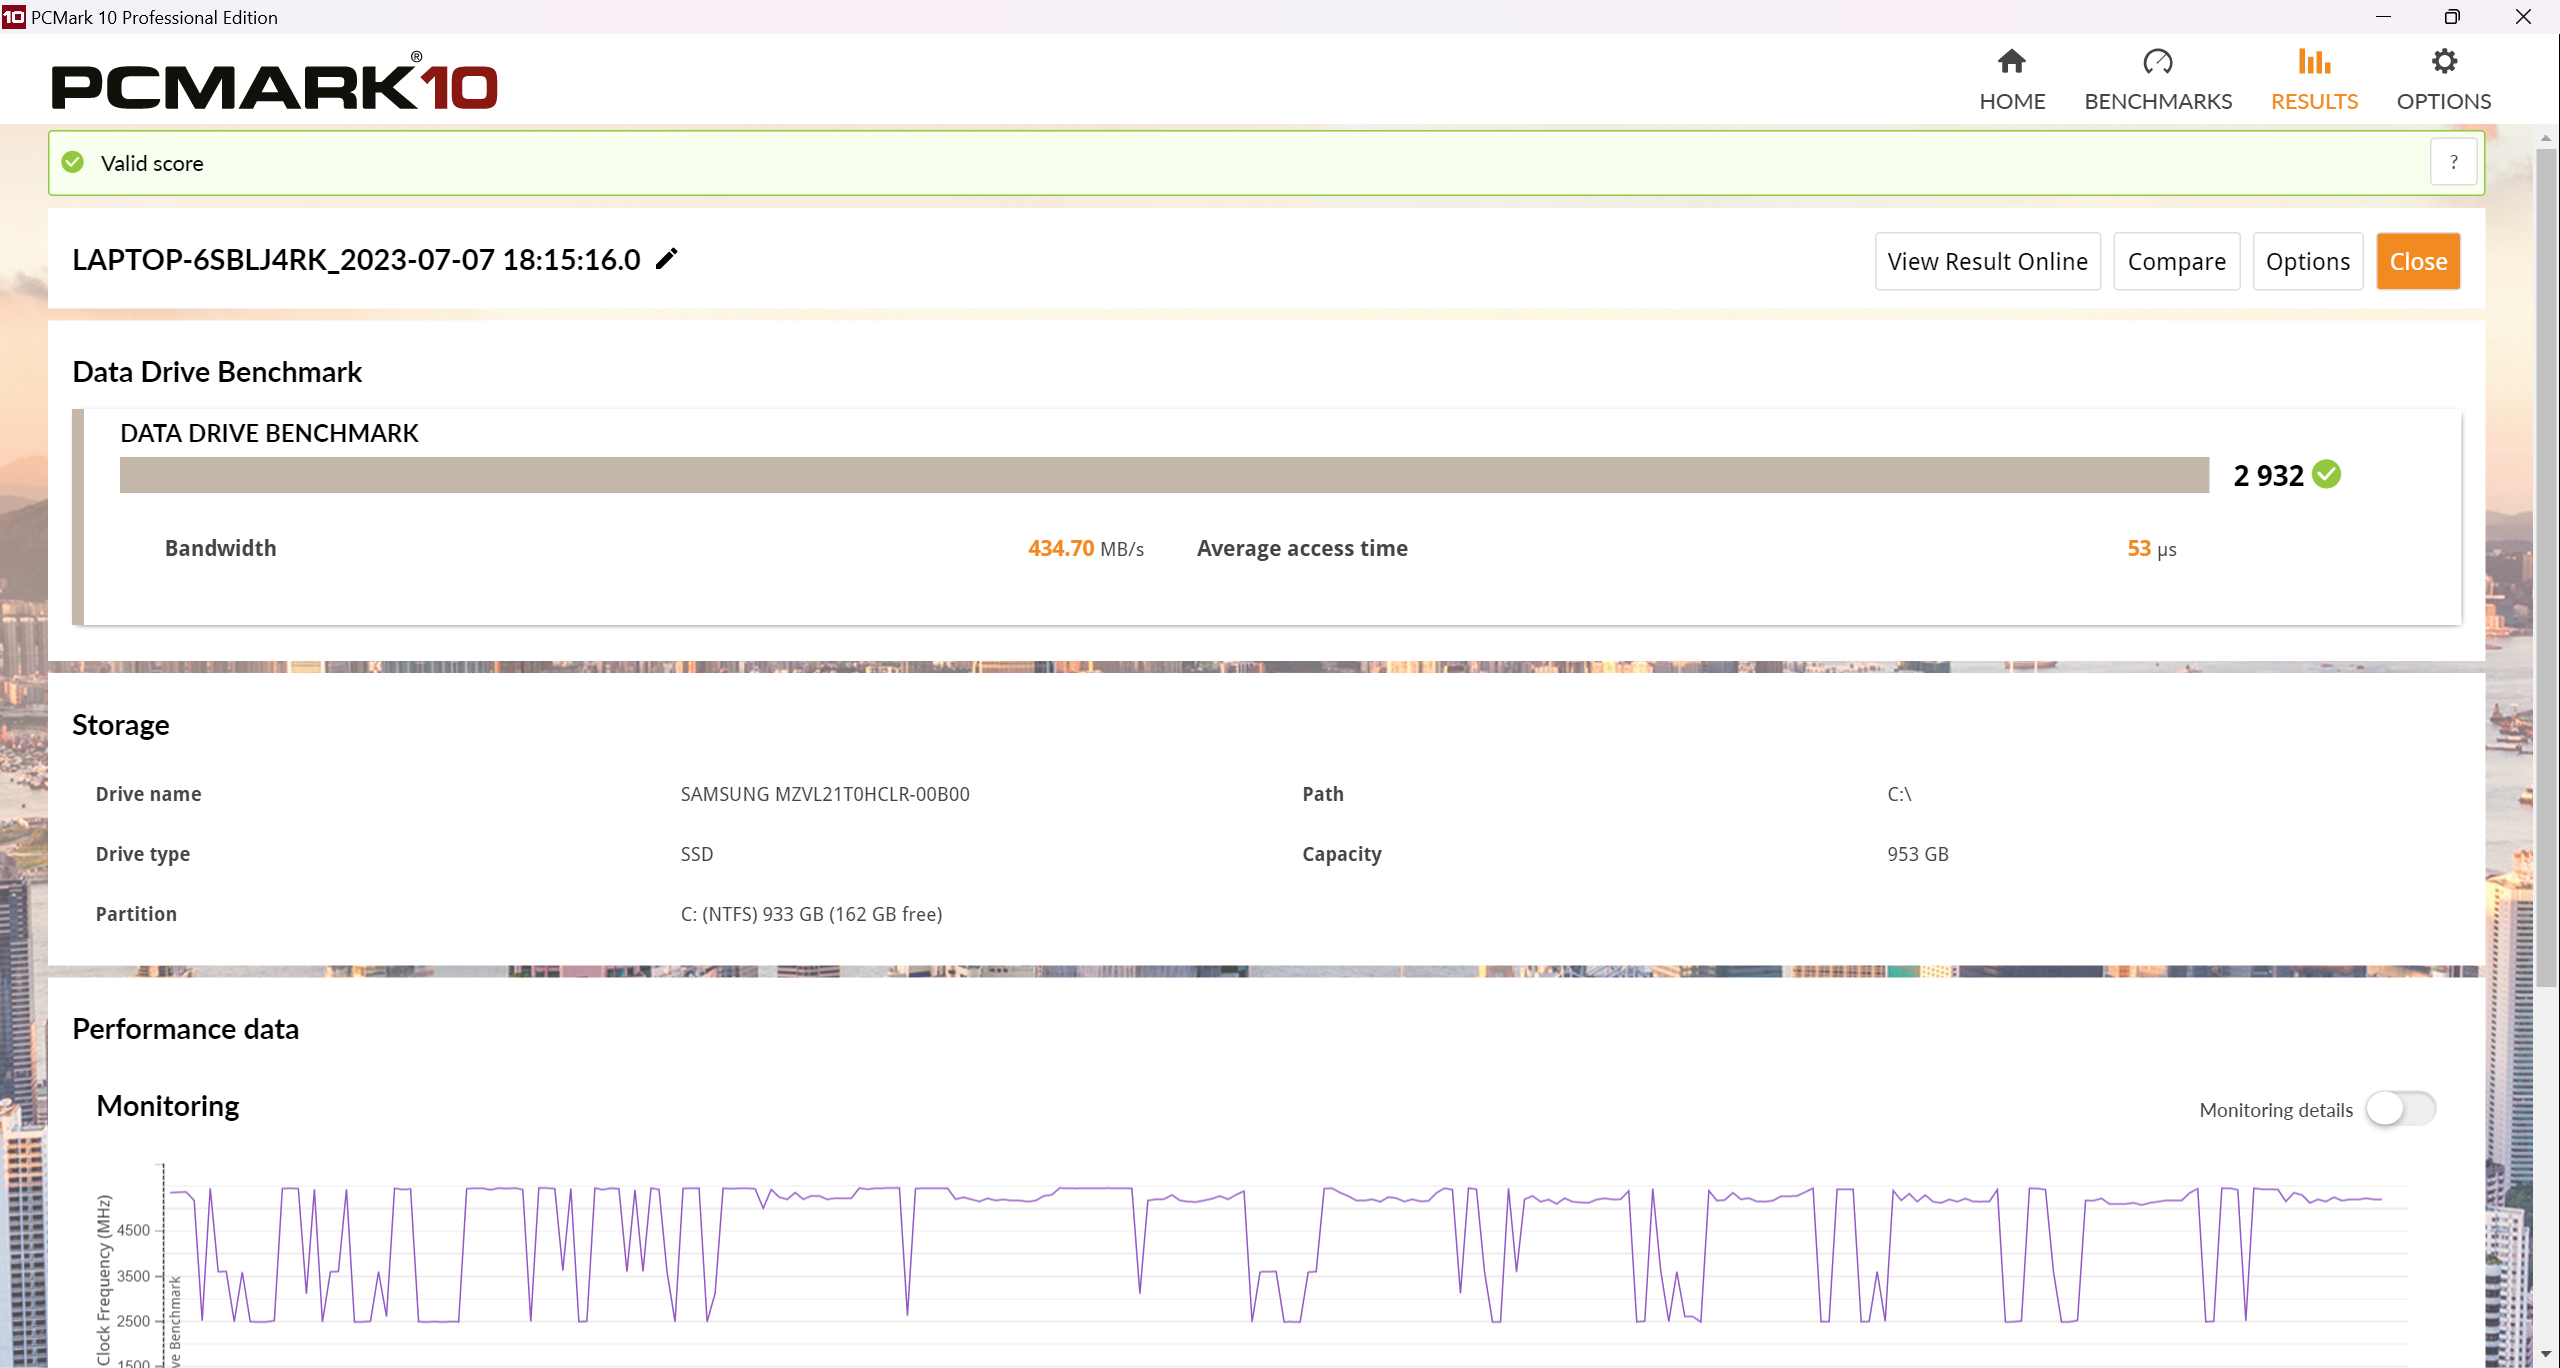Click the Drive name label
This screenshot has width=2560, height=1368.
[x=149, y=794]
